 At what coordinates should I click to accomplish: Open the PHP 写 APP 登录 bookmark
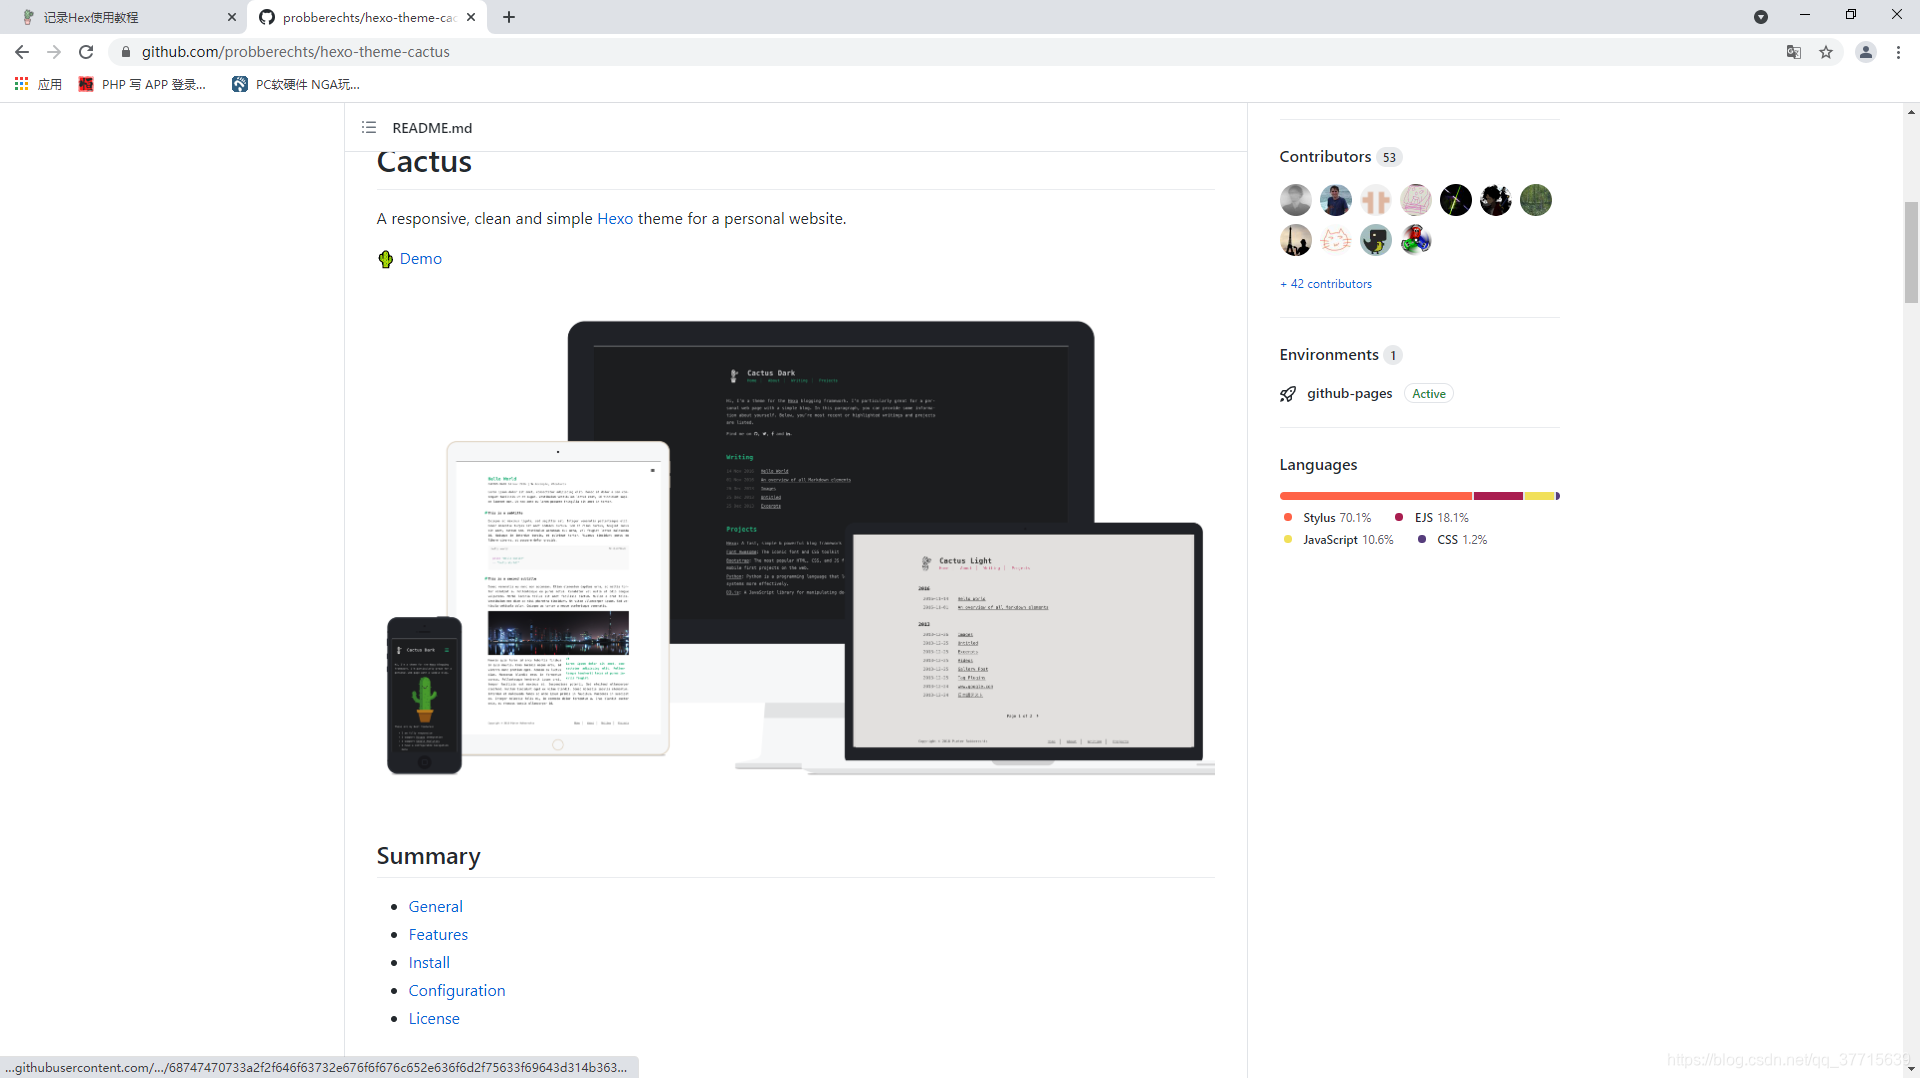pos(142,84)
